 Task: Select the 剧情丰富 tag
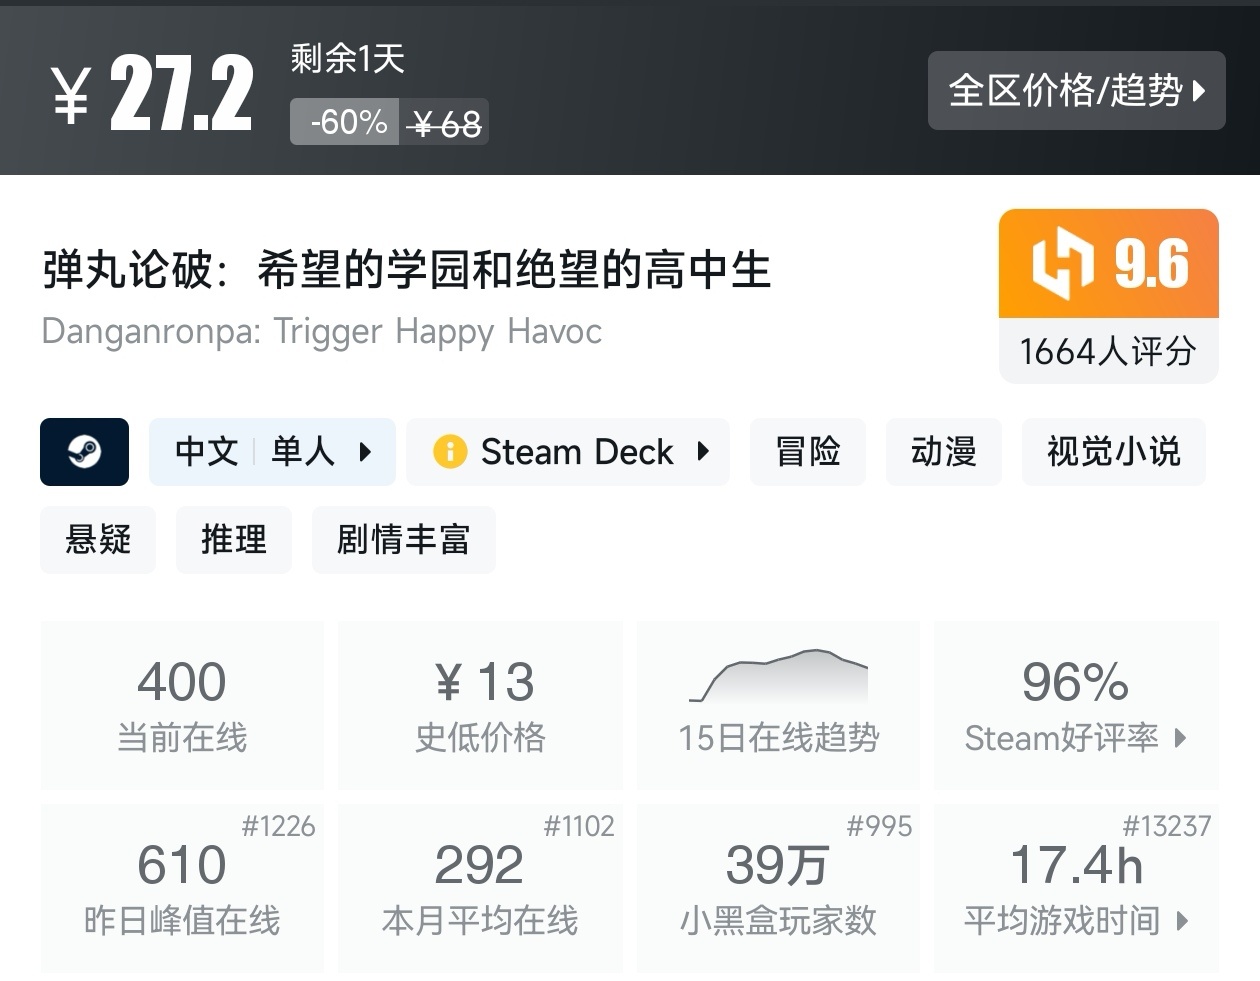coord(404,540)
